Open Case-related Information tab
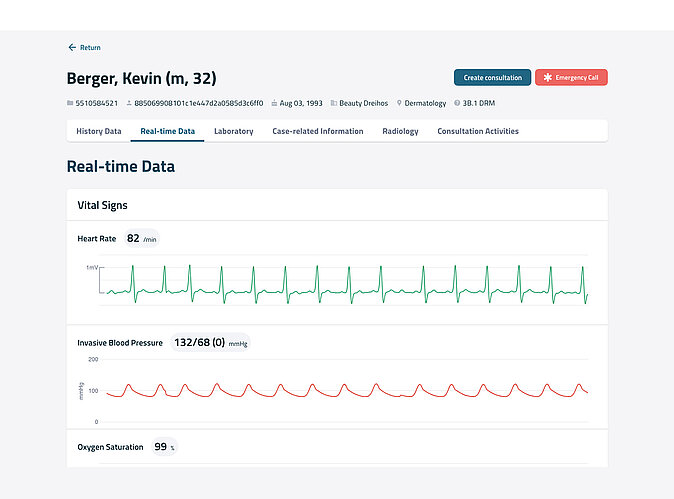The width and height of the screenshot is (674, 499). pyautogui.click(x=318, y=131)
